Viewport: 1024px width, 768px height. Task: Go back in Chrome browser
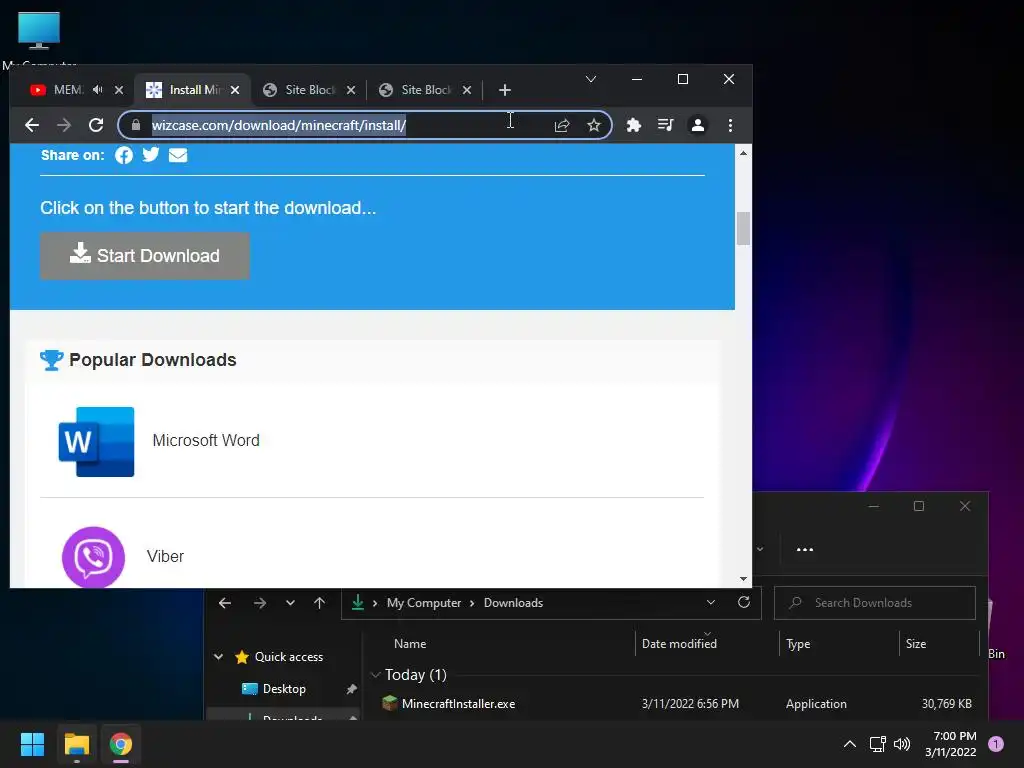pyautogui.click(x=31, y=125)
